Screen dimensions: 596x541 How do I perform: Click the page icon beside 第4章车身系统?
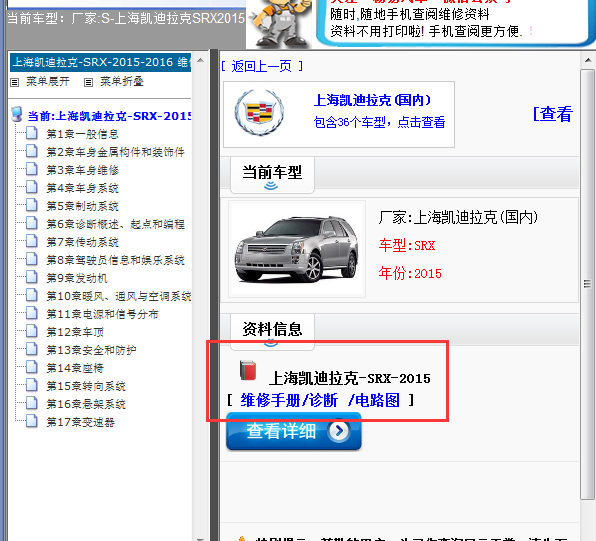(32, 187)
